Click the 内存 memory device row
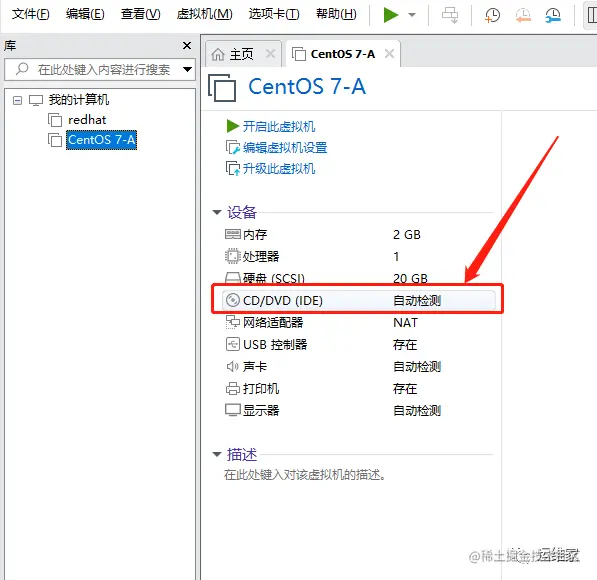Image resolution: width=597 pixels, height=580 pixels. pos(359,235)
